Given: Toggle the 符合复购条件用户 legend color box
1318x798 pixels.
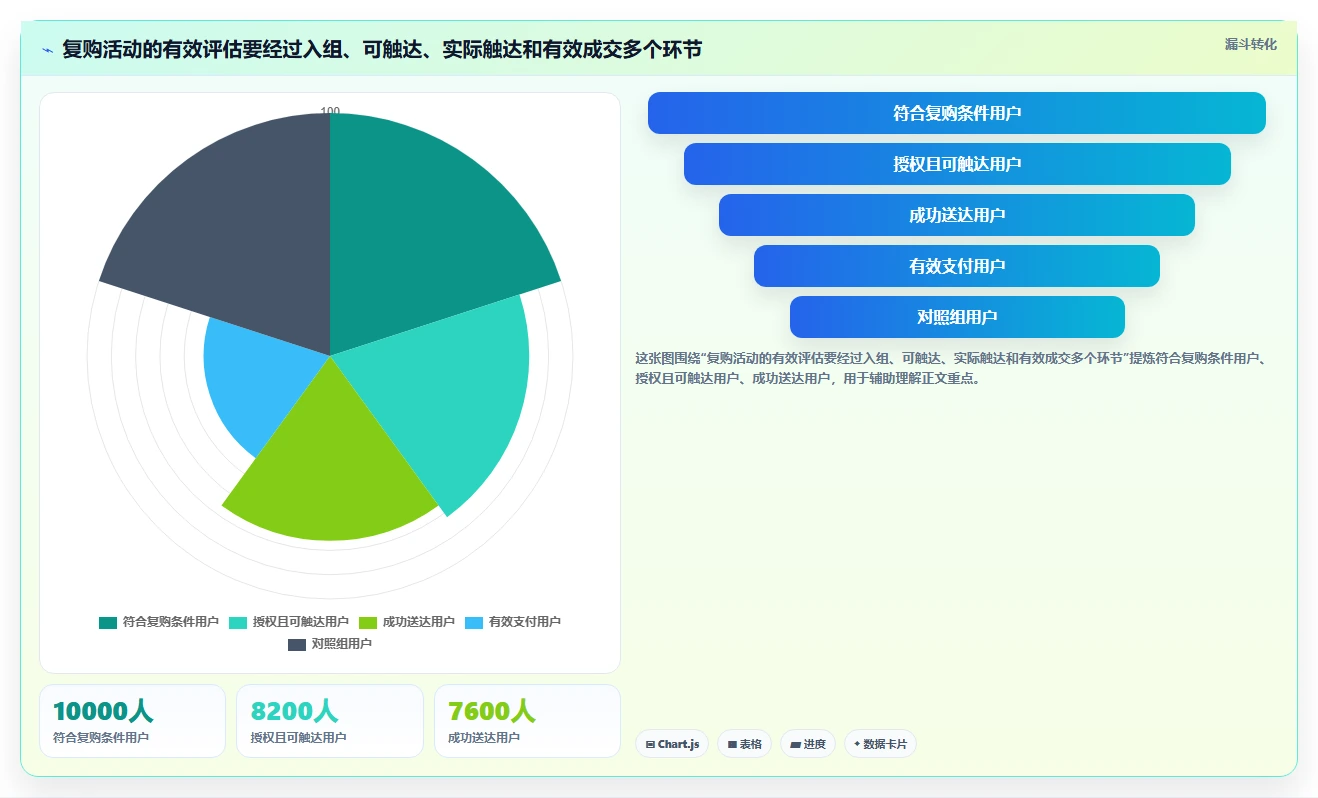Looking at the screenshot, I should (x=108, y=622).
